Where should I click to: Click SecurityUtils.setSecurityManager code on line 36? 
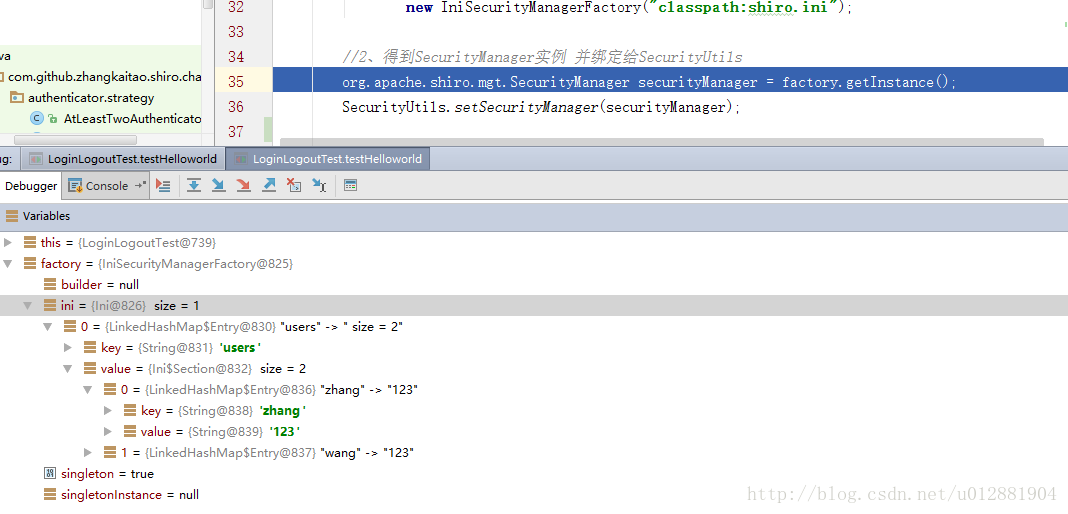coord(541,107)
